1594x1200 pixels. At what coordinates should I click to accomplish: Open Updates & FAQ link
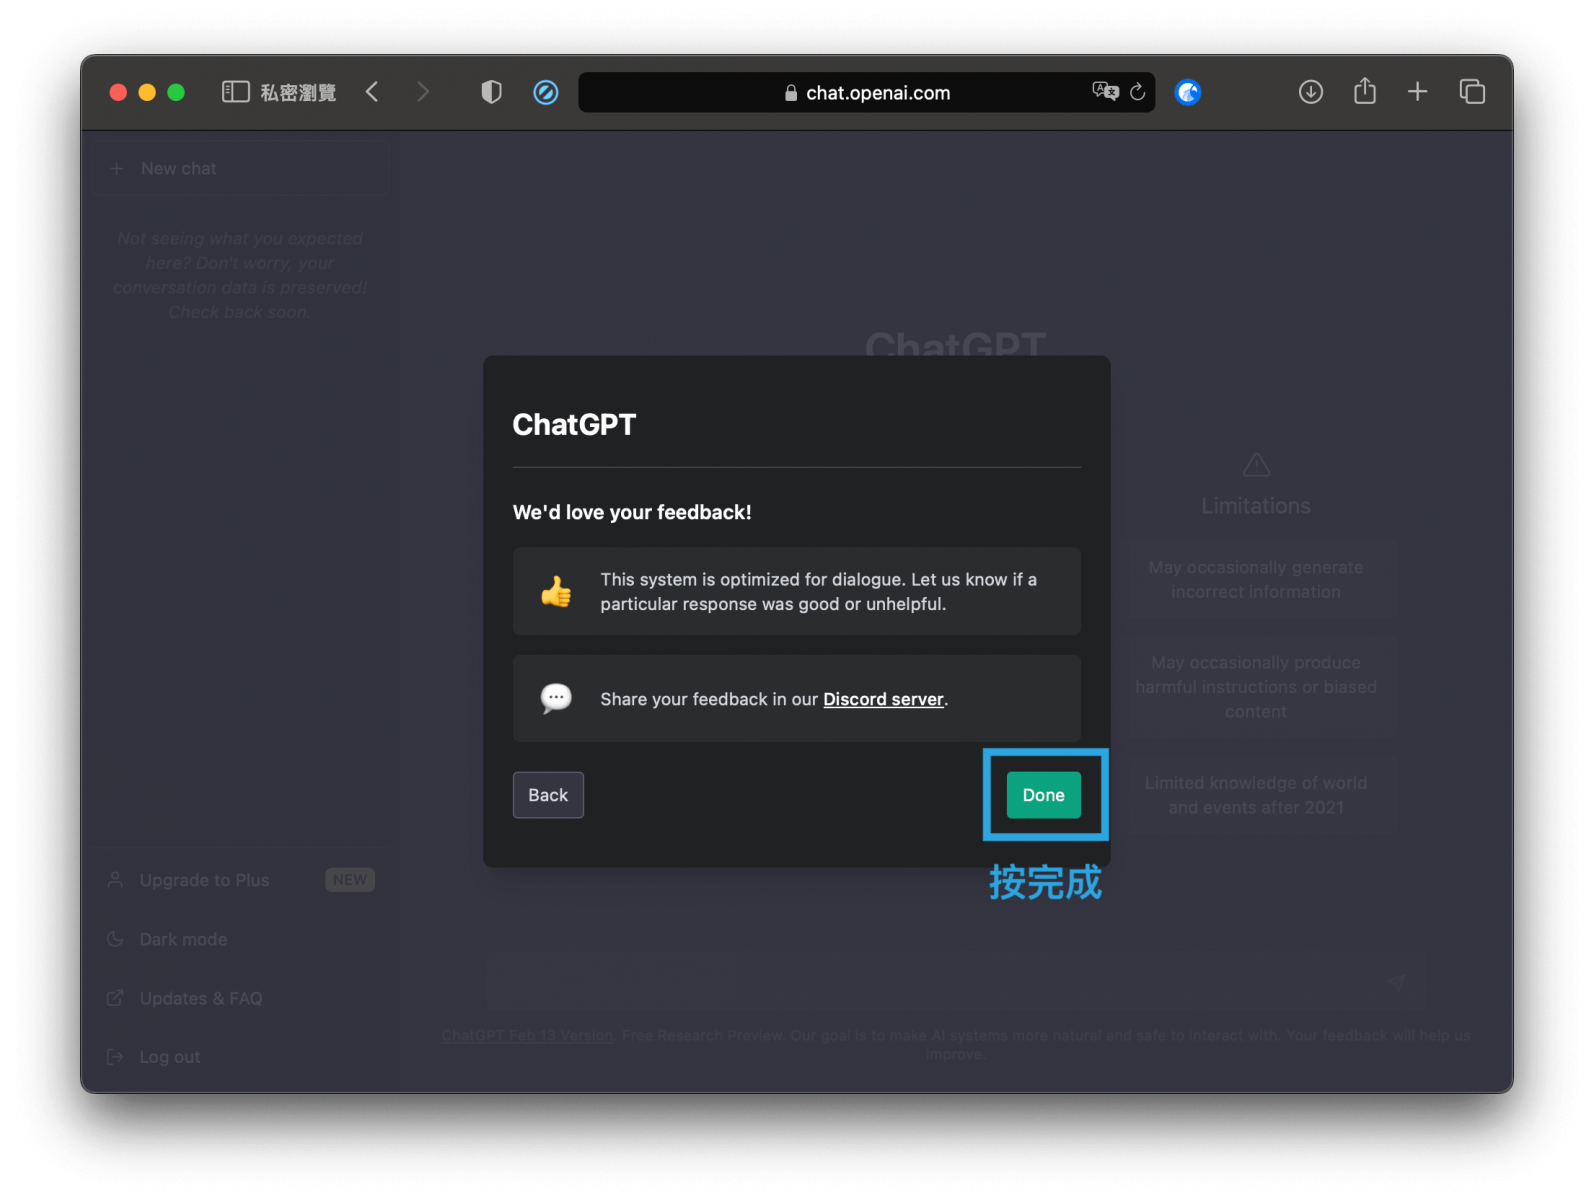pyautogui.click(x=241, y=998)
